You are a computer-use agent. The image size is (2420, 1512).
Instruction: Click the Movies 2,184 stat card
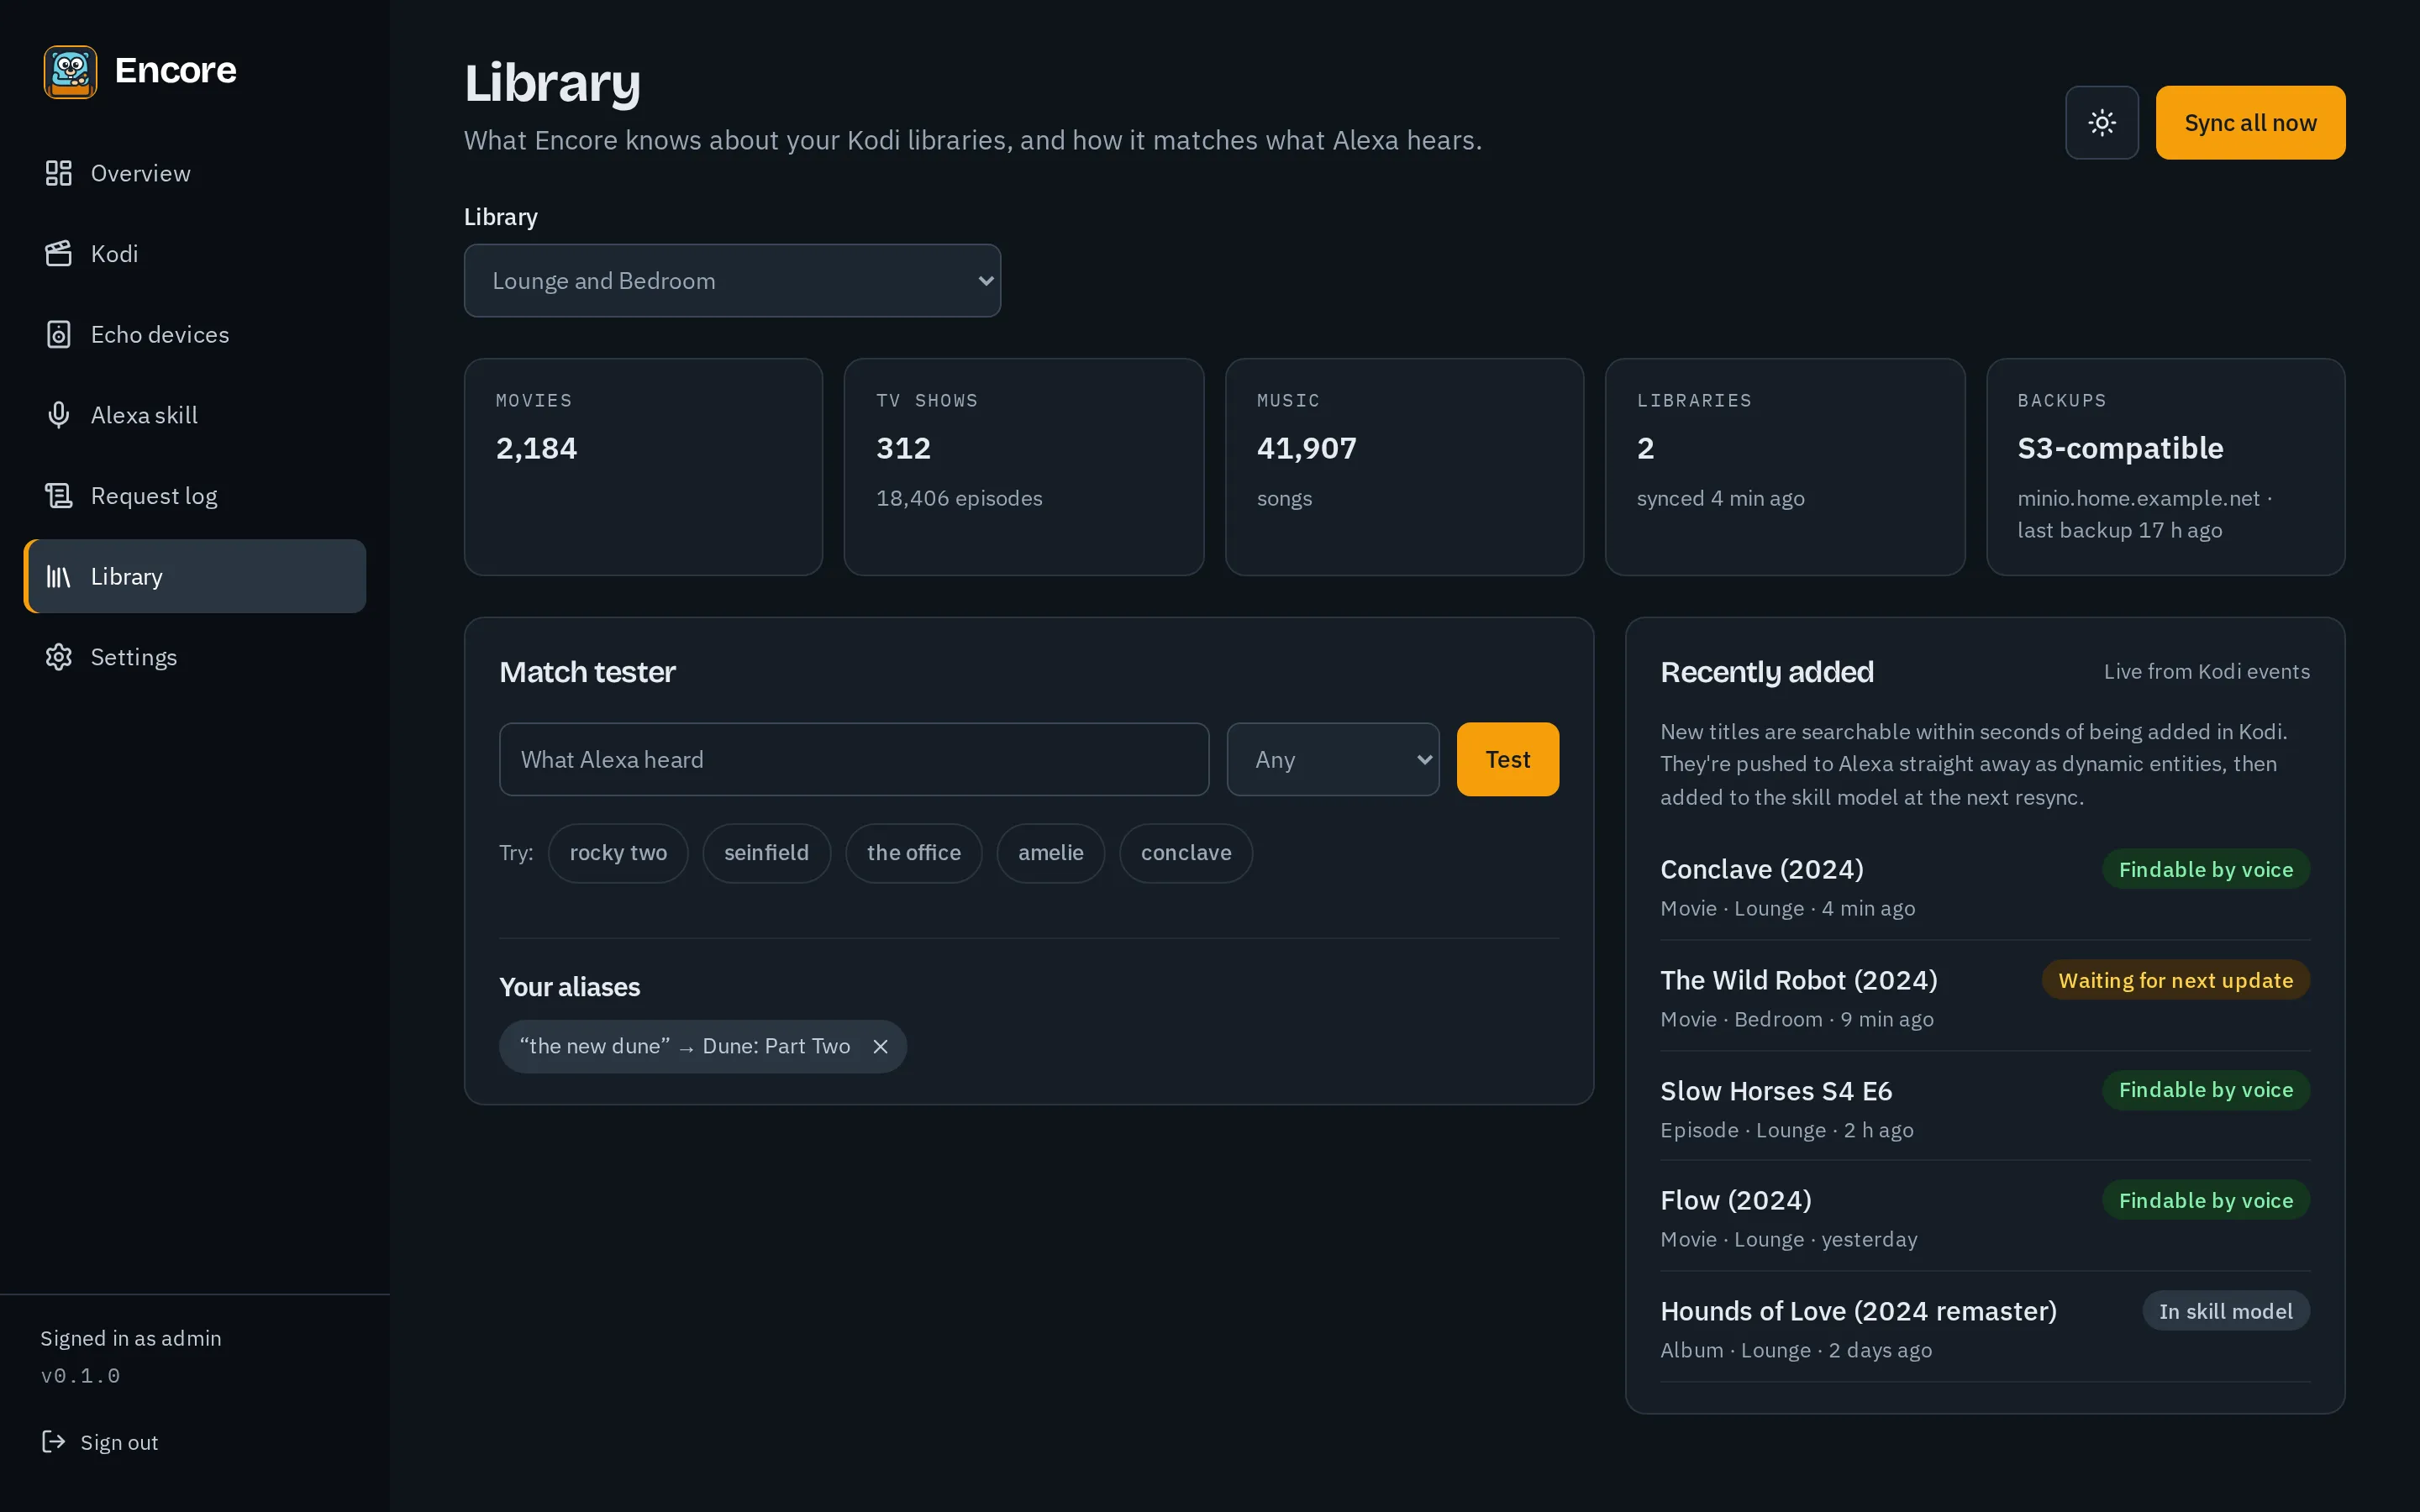coord(643,467)
